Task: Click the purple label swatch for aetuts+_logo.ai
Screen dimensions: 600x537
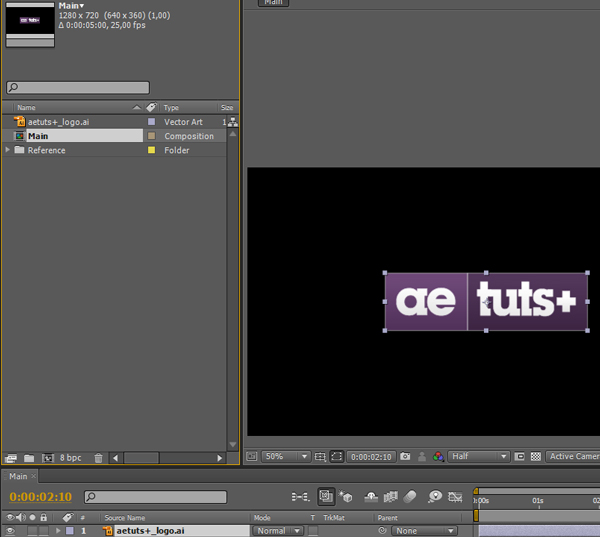Action: (152, 122)
